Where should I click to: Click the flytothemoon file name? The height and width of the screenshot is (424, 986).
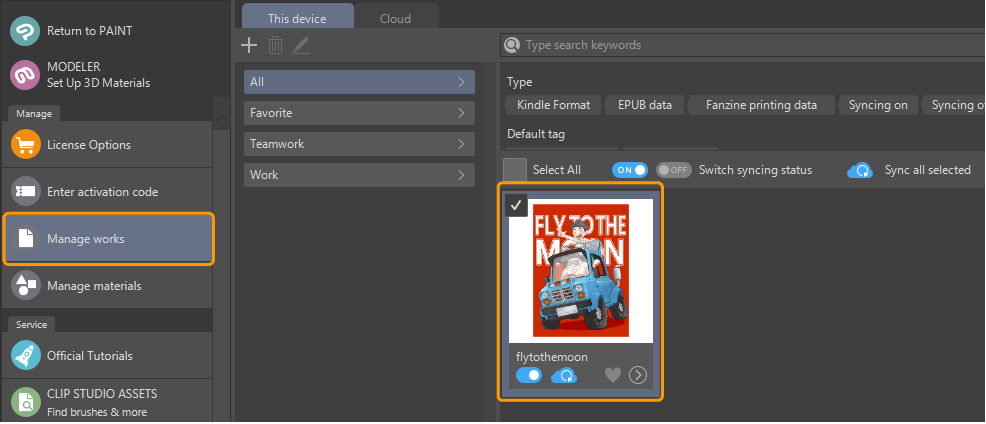(551, 357)
